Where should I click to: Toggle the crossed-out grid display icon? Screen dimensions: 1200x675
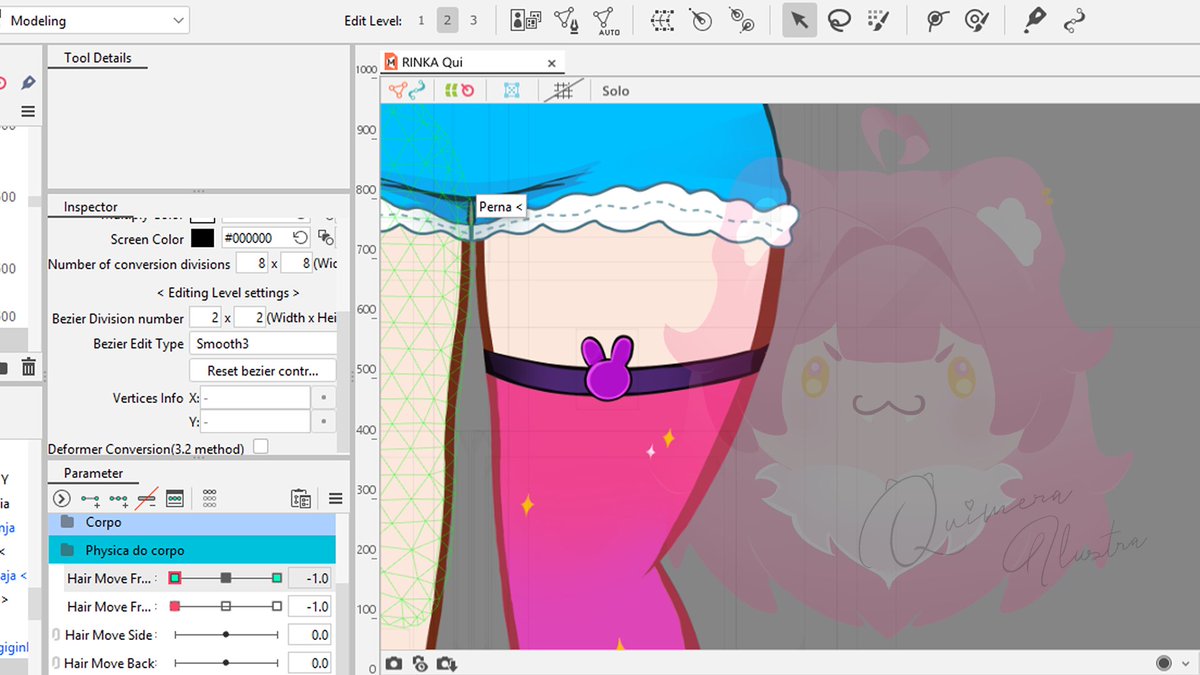pyautogui.click(x=563, y=90)
